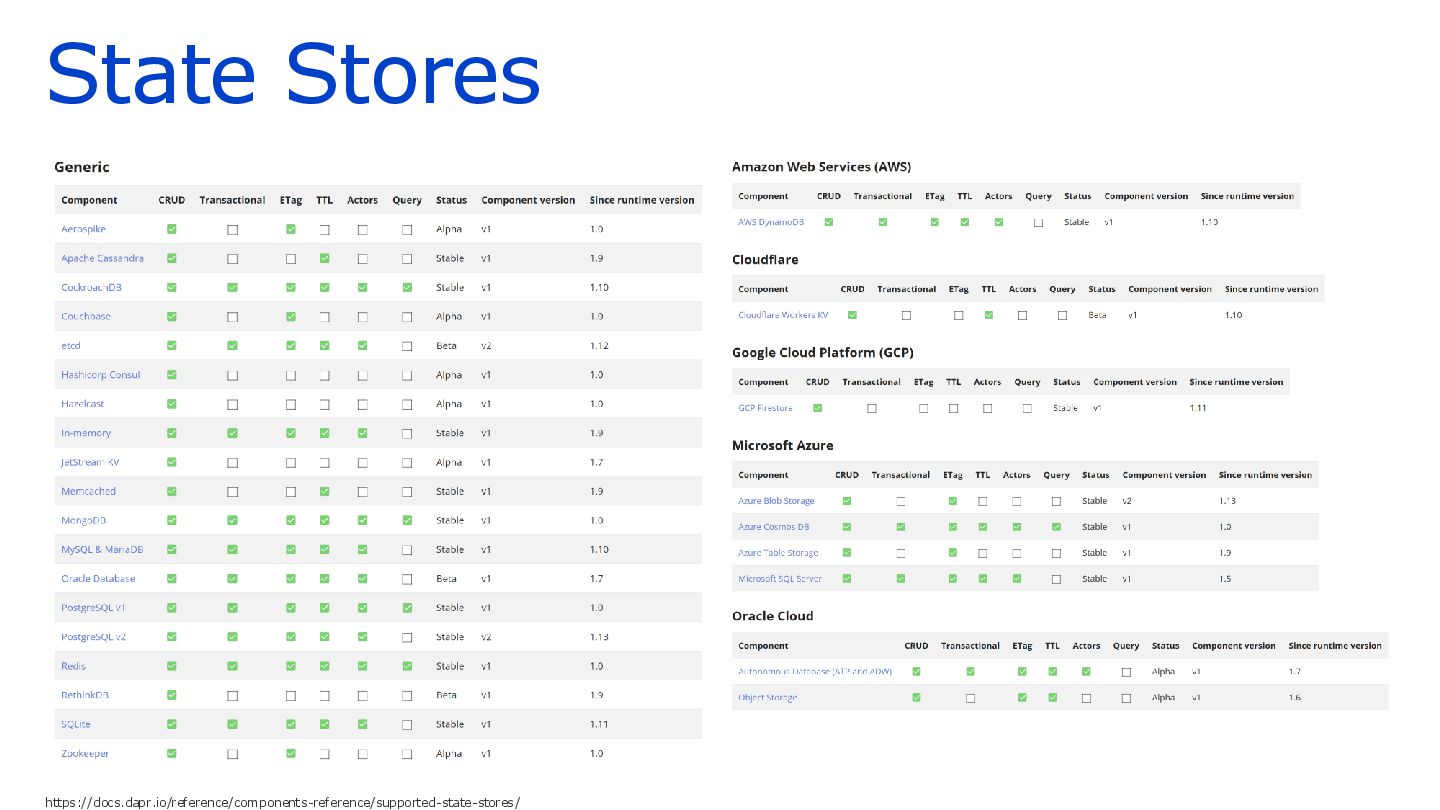Click the Autonomous Database (ATP and ADW) link
This screenshot has width=1440, height=810.
pos(815,672)
